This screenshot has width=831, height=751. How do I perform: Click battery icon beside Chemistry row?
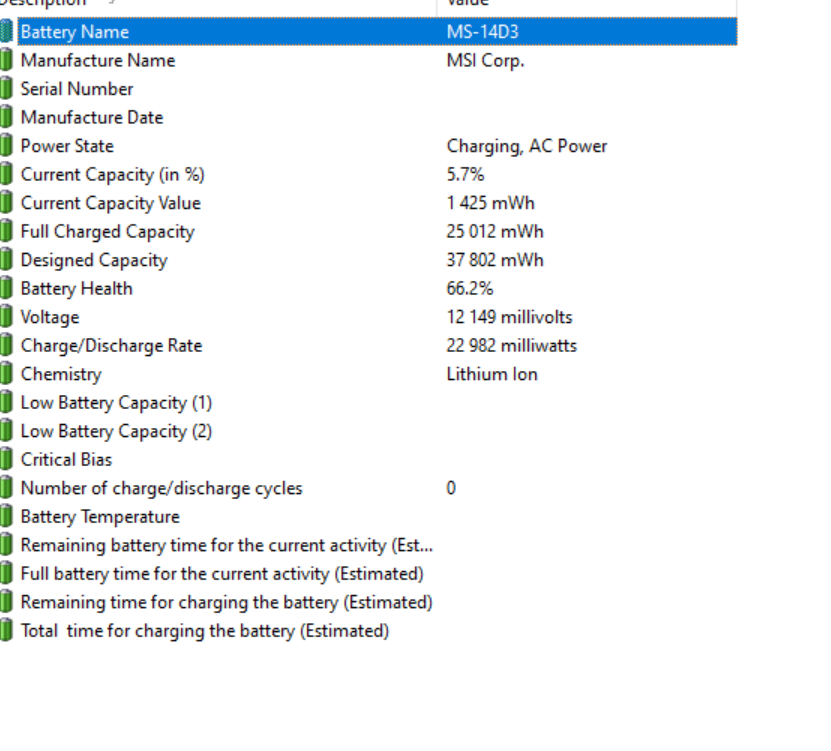click(6, 374)
